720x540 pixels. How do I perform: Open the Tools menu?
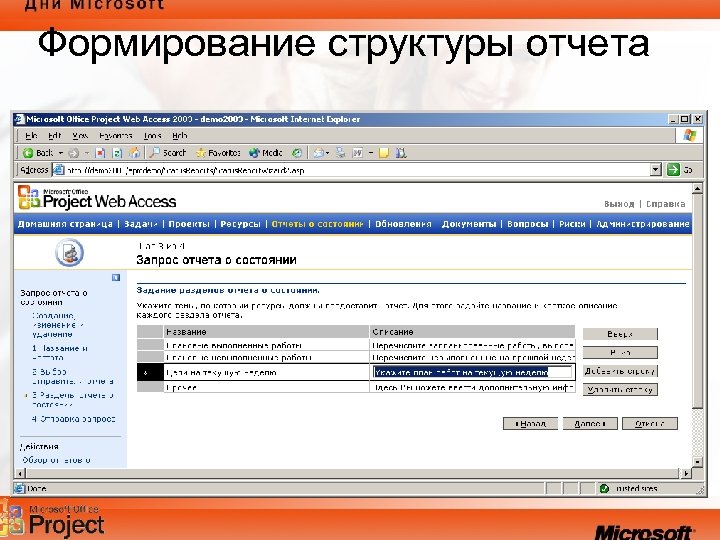[x=152, y=136]
